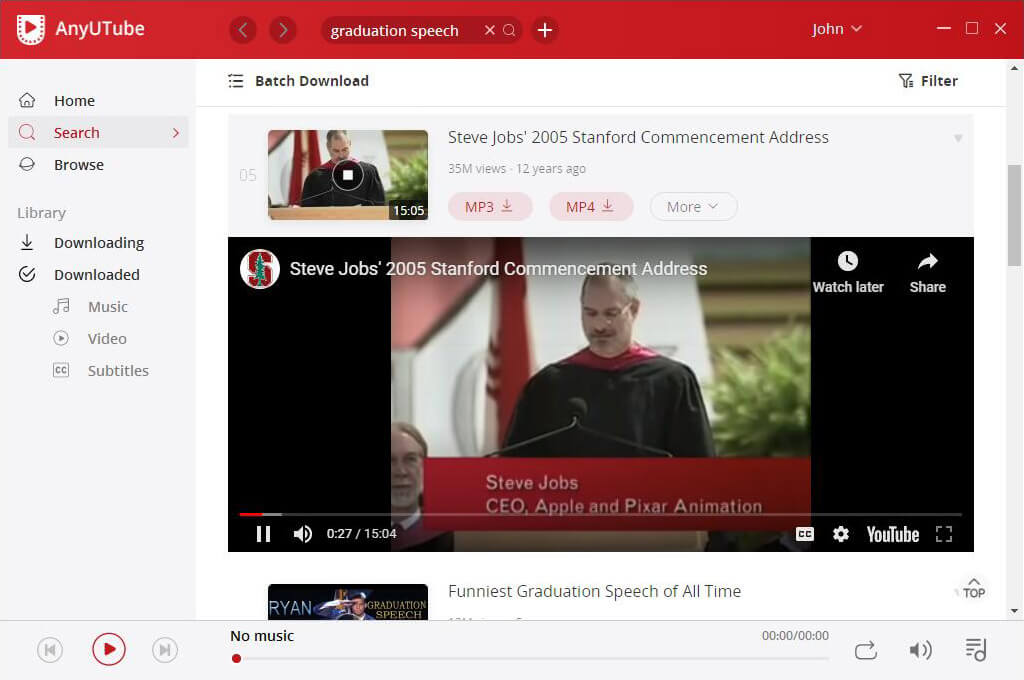
Task: Open the Filter options
Action: [x=927, y=81]
